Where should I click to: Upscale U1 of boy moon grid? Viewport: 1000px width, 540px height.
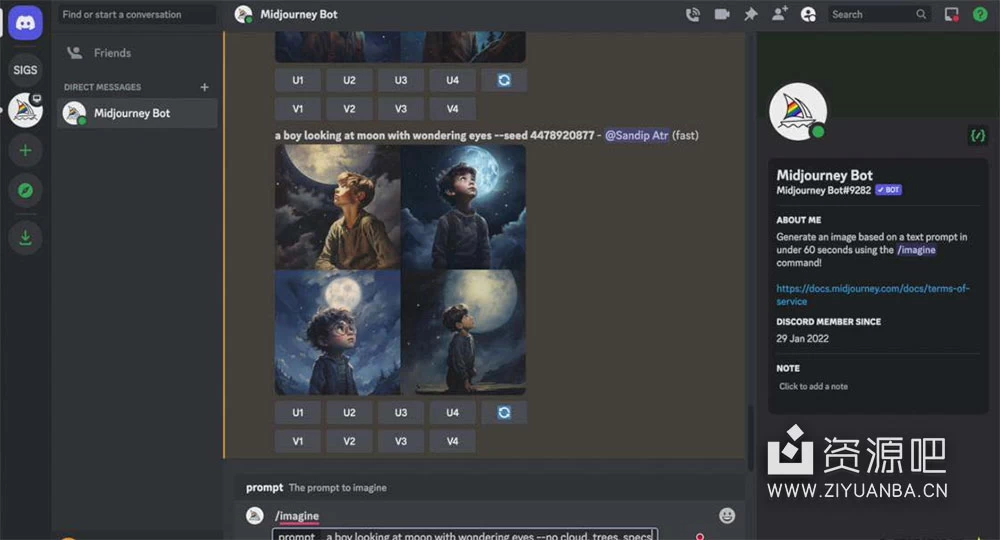pyautogui.click(x=298, y=412)
